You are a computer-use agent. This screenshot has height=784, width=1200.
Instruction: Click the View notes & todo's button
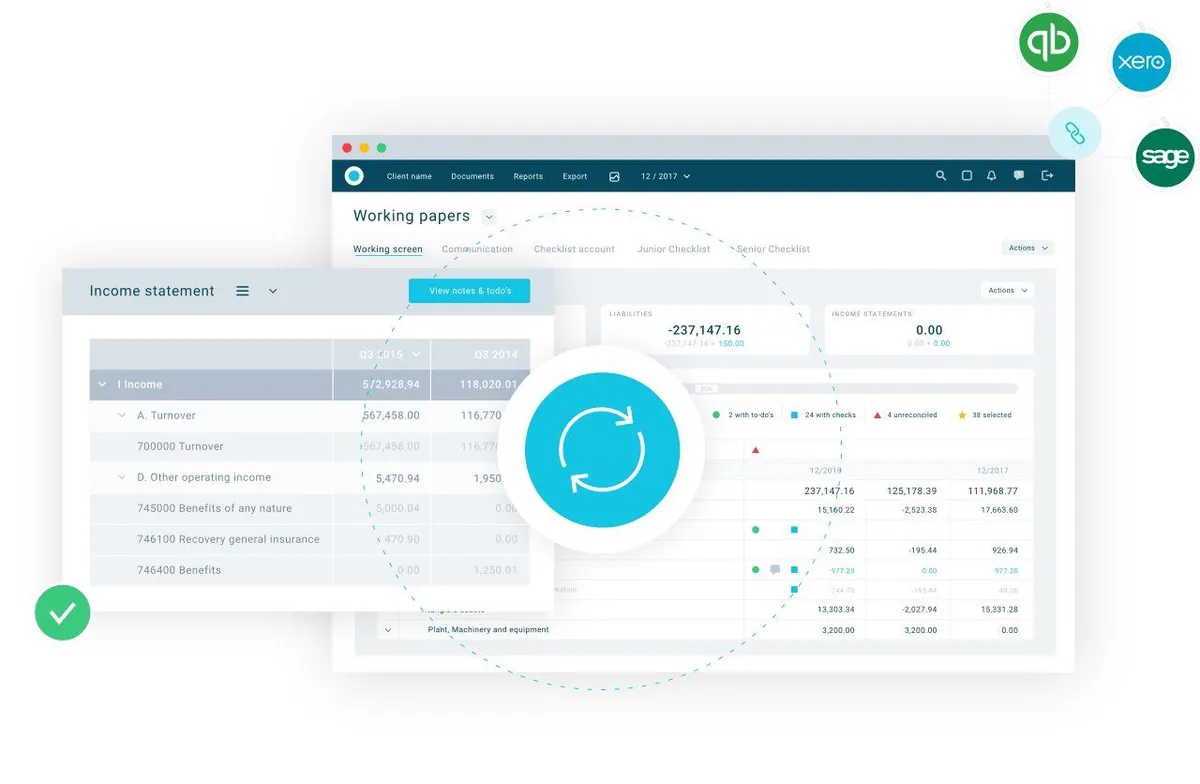coord(470,291)
